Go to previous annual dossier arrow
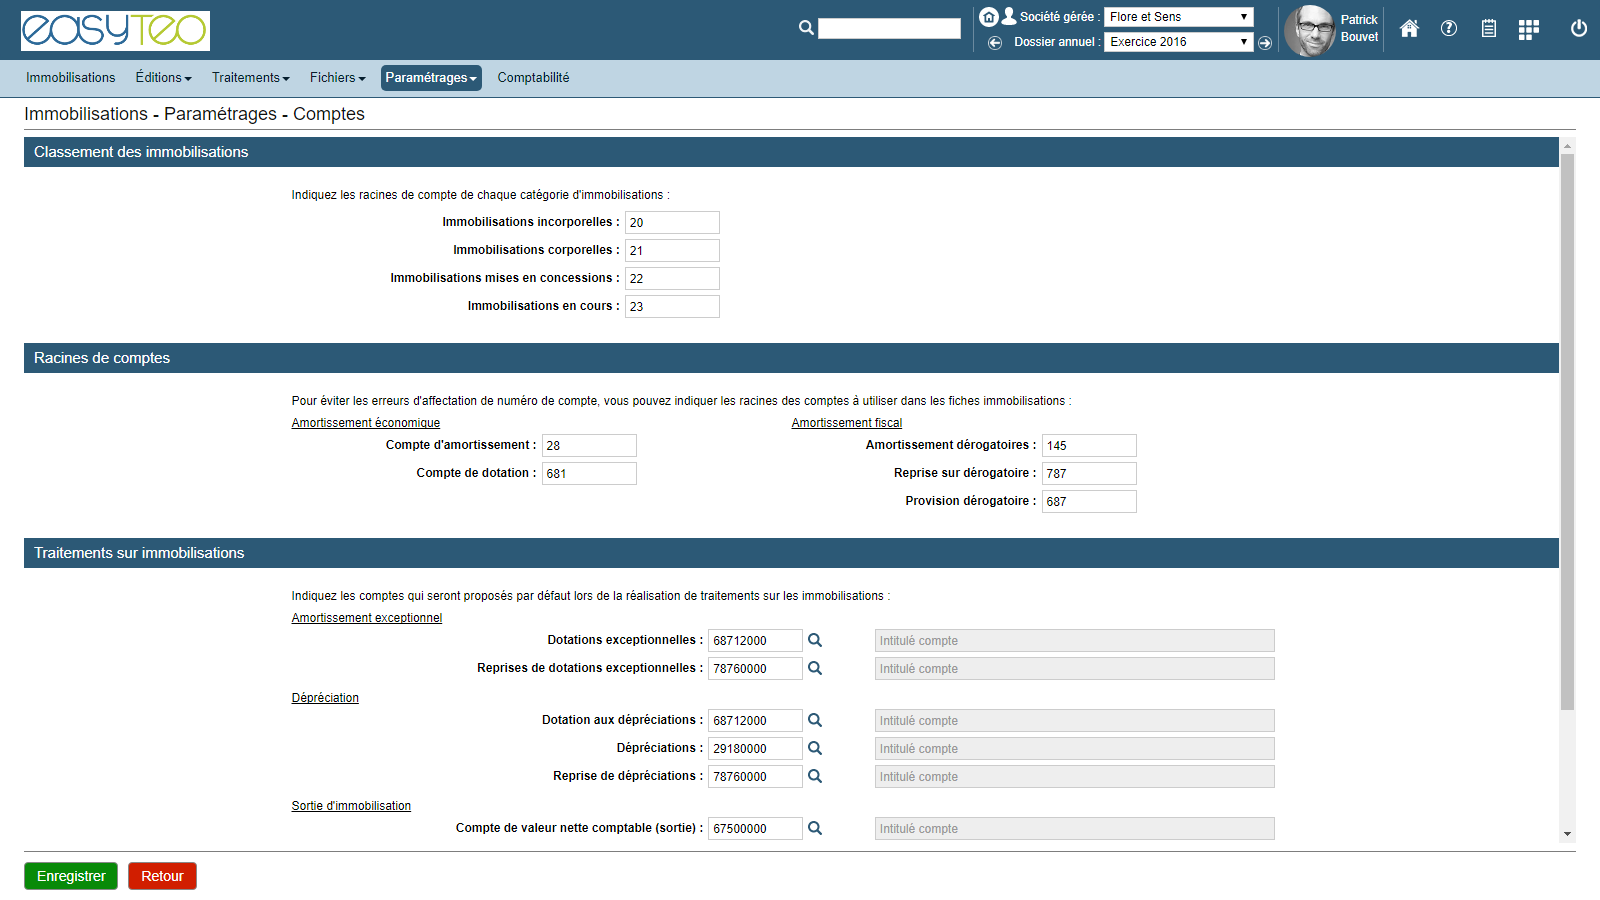The image size is (1600, 900). (x=995, y=43)
